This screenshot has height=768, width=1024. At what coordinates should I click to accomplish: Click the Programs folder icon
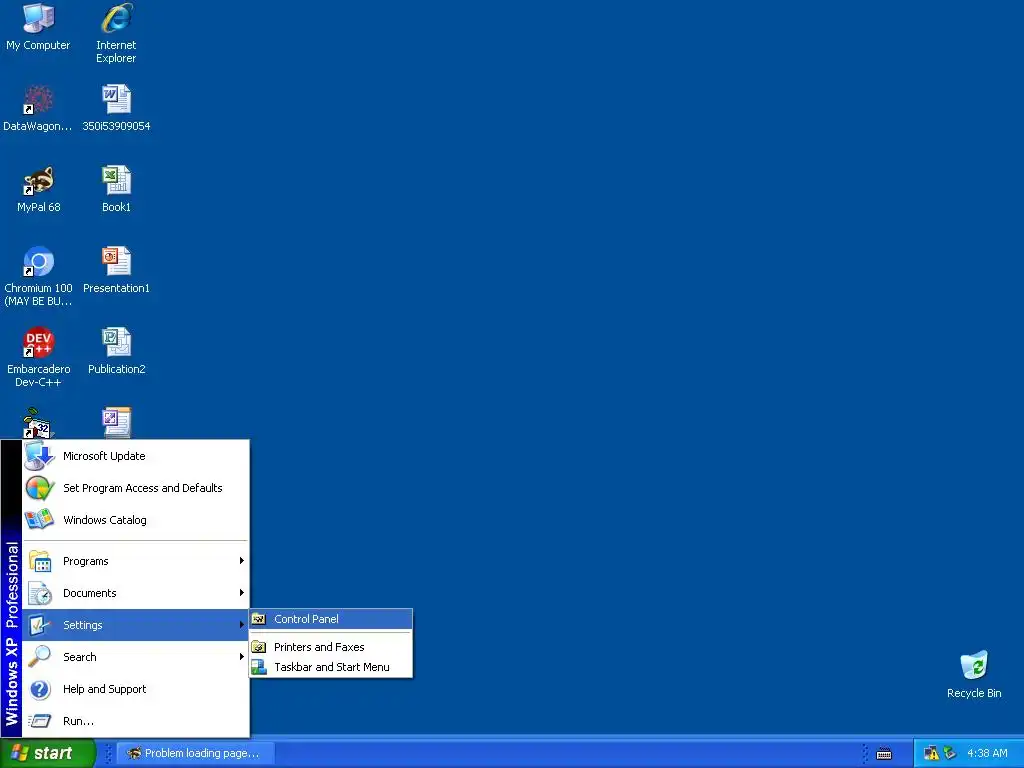[39, 561]
